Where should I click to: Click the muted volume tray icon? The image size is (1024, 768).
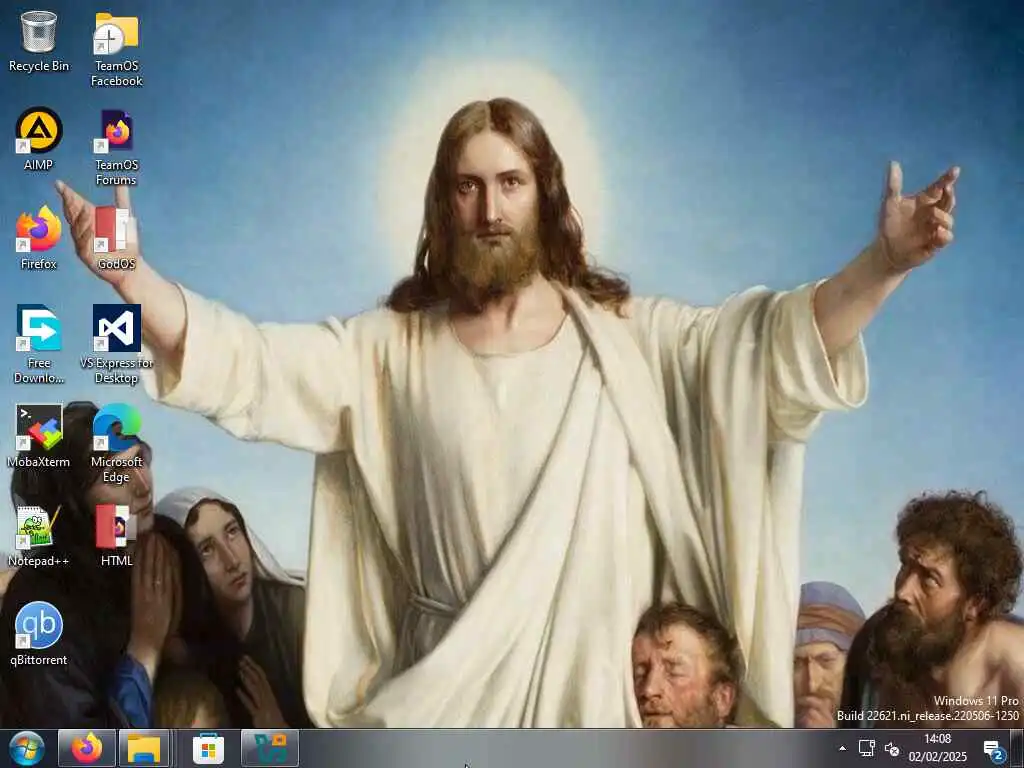point(892,748)
